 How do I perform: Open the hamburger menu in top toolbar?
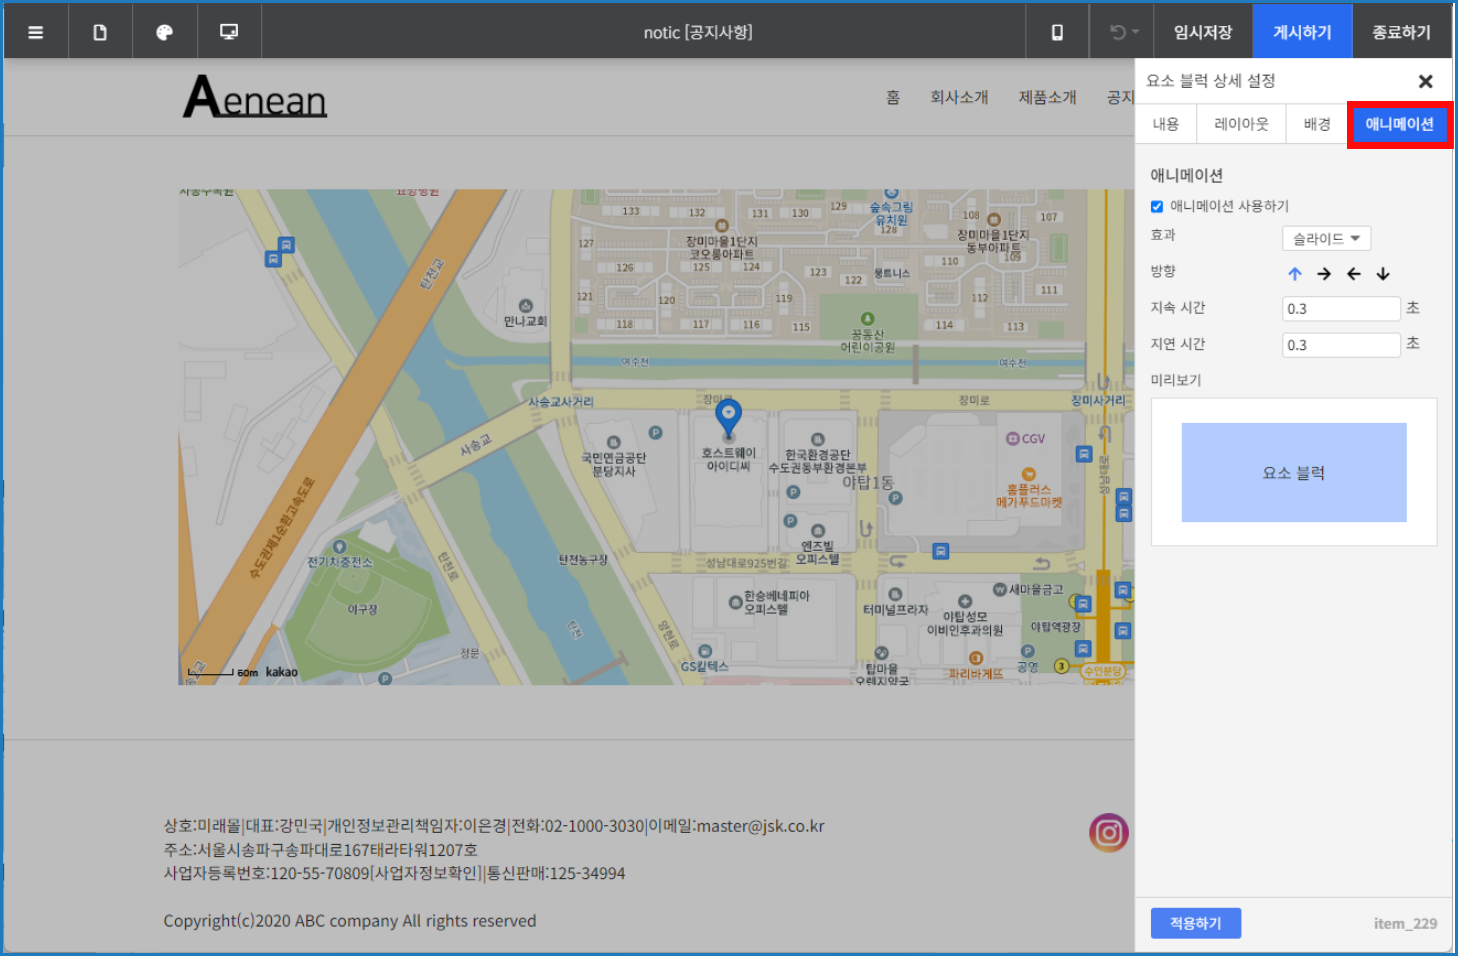pos(36,32)
